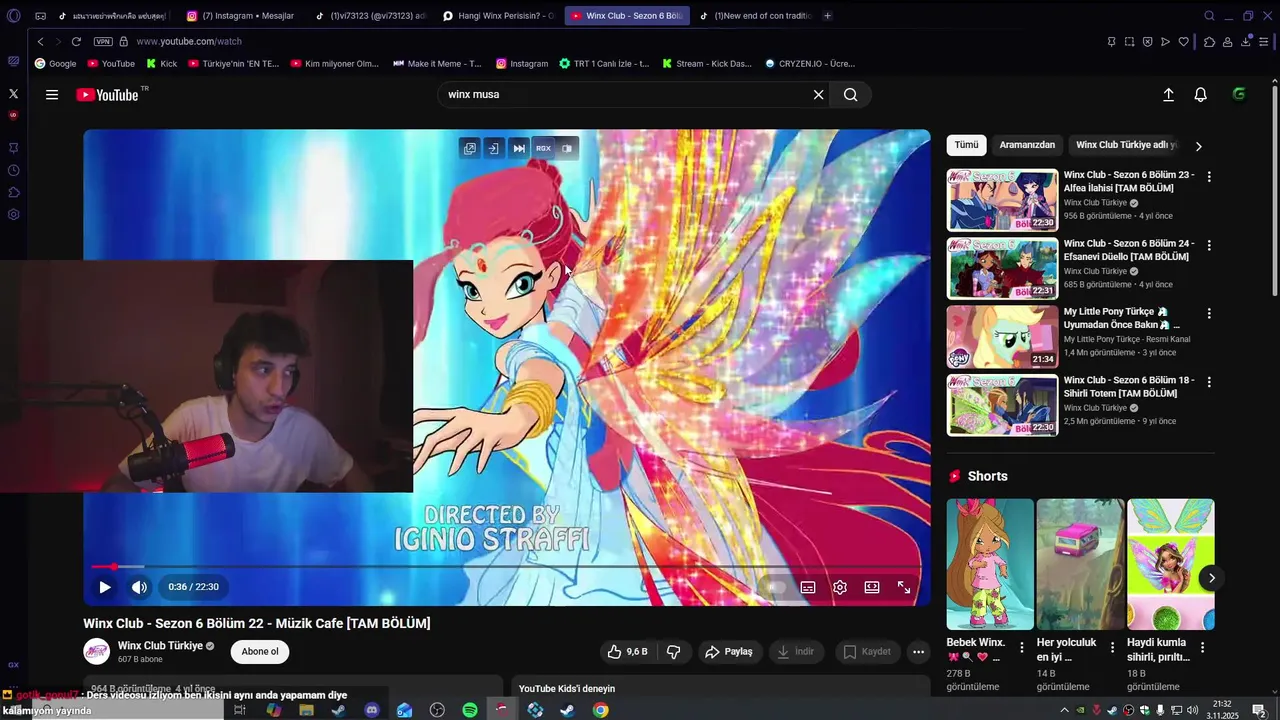This screenshot has width=1280, height=720.
Task: Switch the player to theater mode
Action: [872, 587]
